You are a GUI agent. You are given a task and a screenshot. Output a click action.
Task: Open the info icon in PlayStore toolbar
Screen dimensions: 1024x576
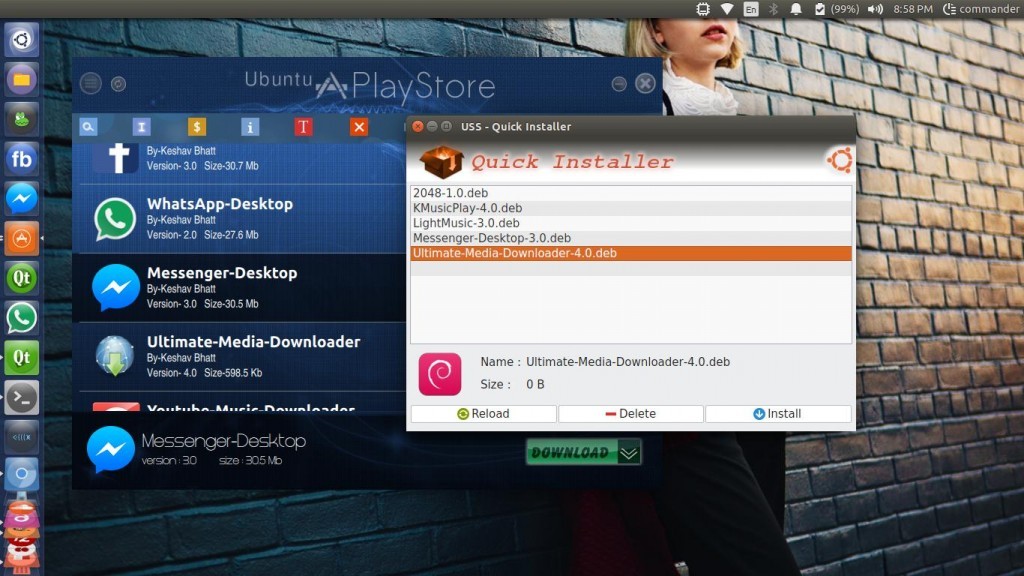[250, 127]
